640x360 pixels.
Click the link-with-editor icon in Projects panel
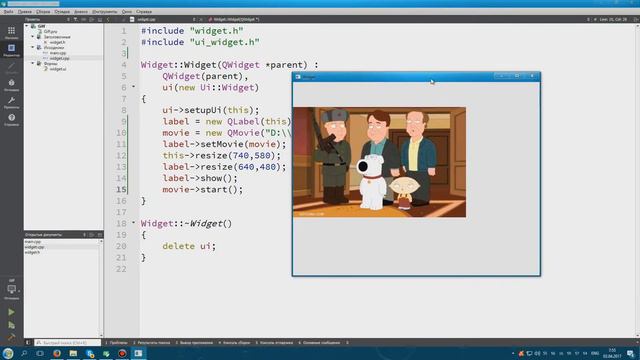[84, 19]
